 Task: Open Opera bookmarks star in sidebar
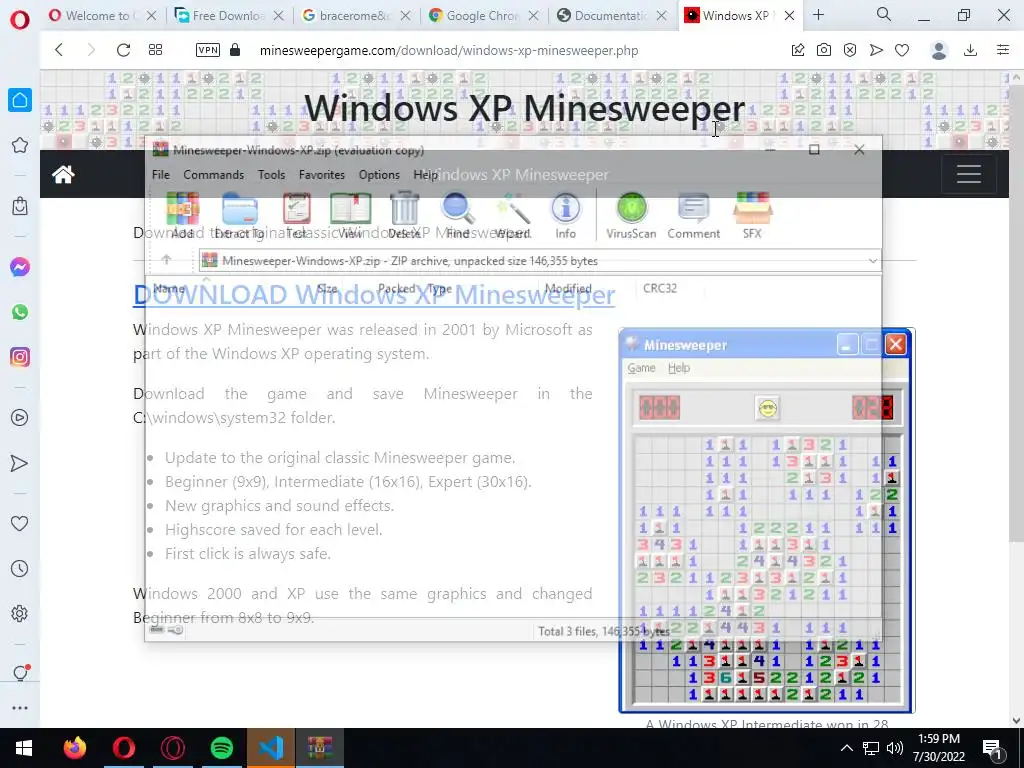coord(20,145)
